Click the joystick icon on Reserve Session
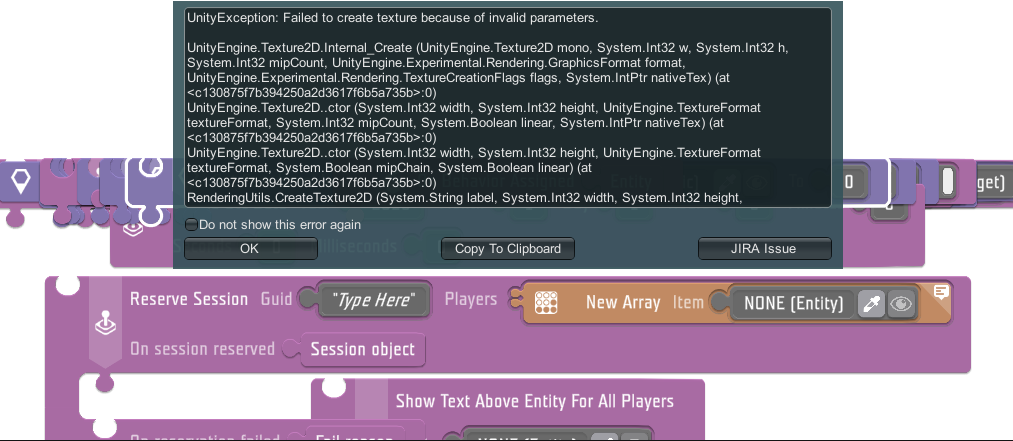This screenshot has height=441, width=1013. pyautogui.click(x=104, y=324)
